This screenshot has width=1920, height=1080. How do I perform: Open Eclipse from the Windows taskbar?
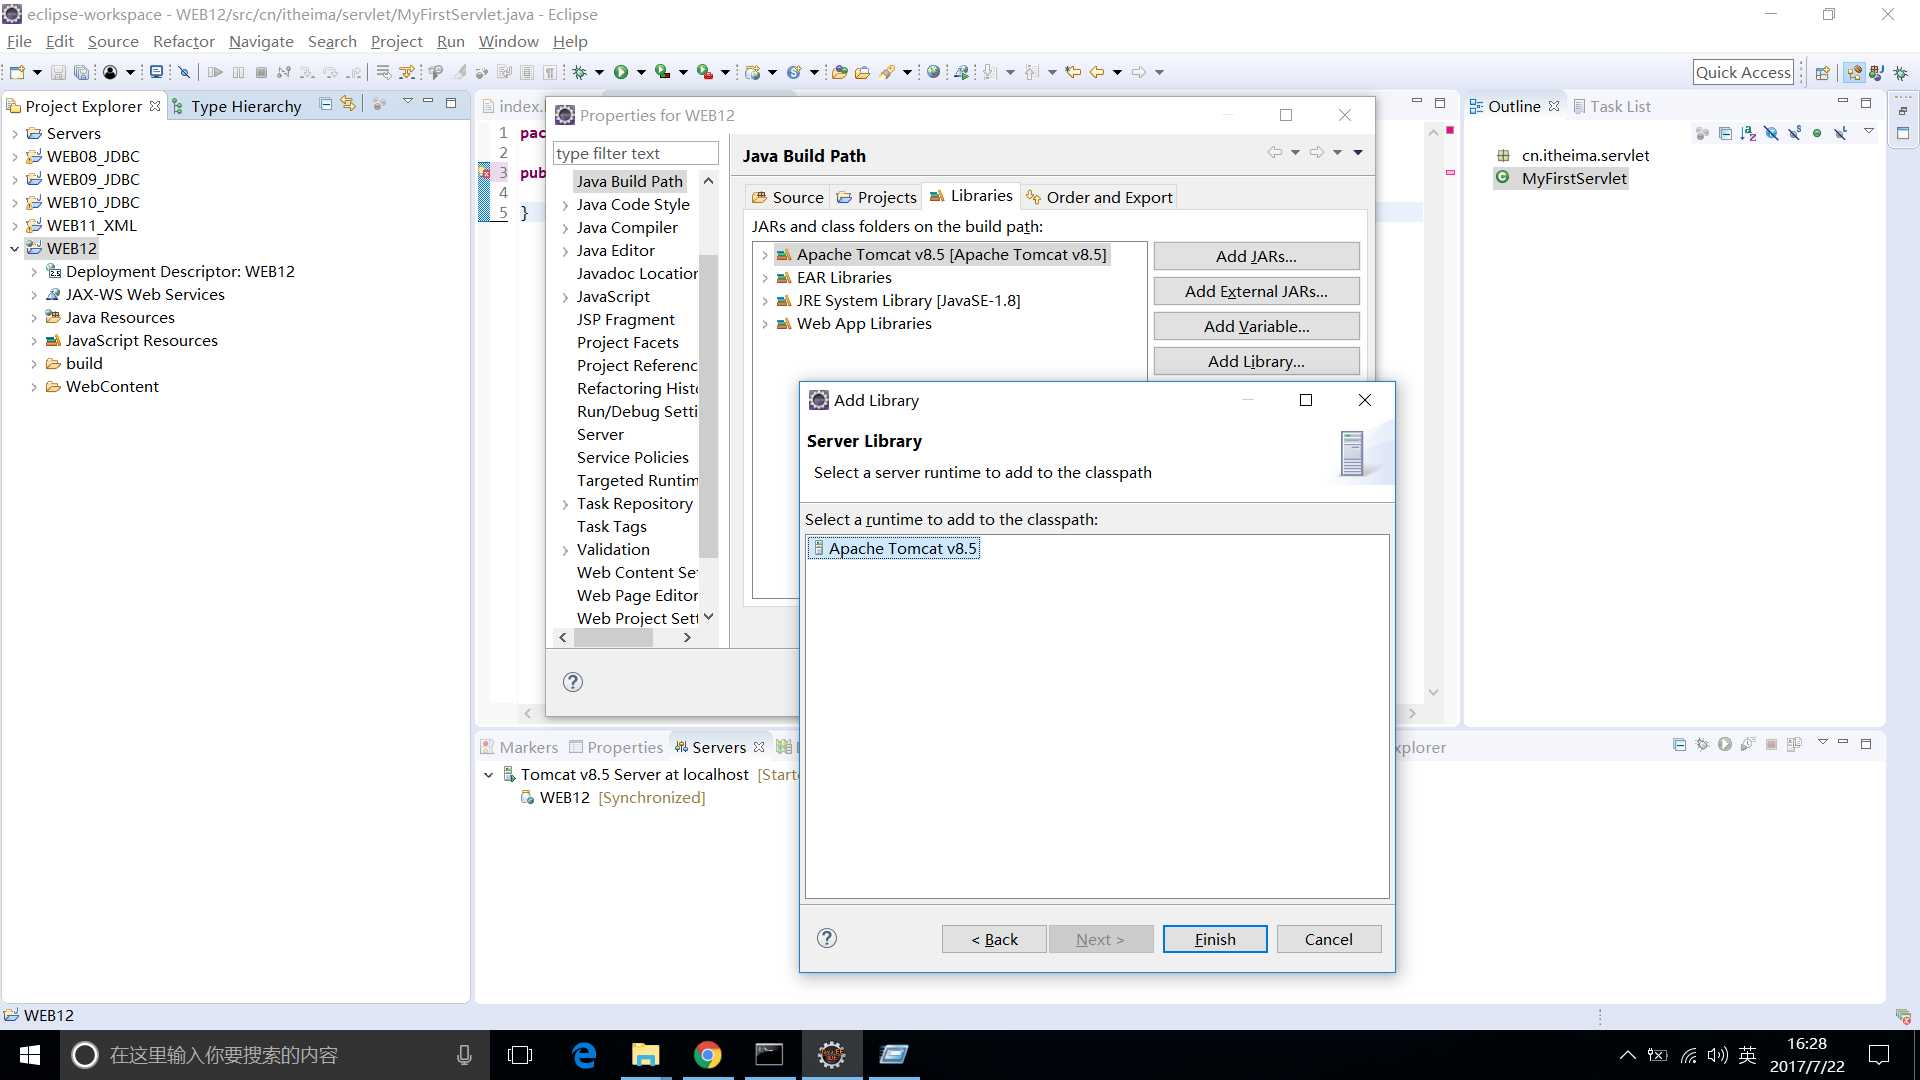point(831,1055)
